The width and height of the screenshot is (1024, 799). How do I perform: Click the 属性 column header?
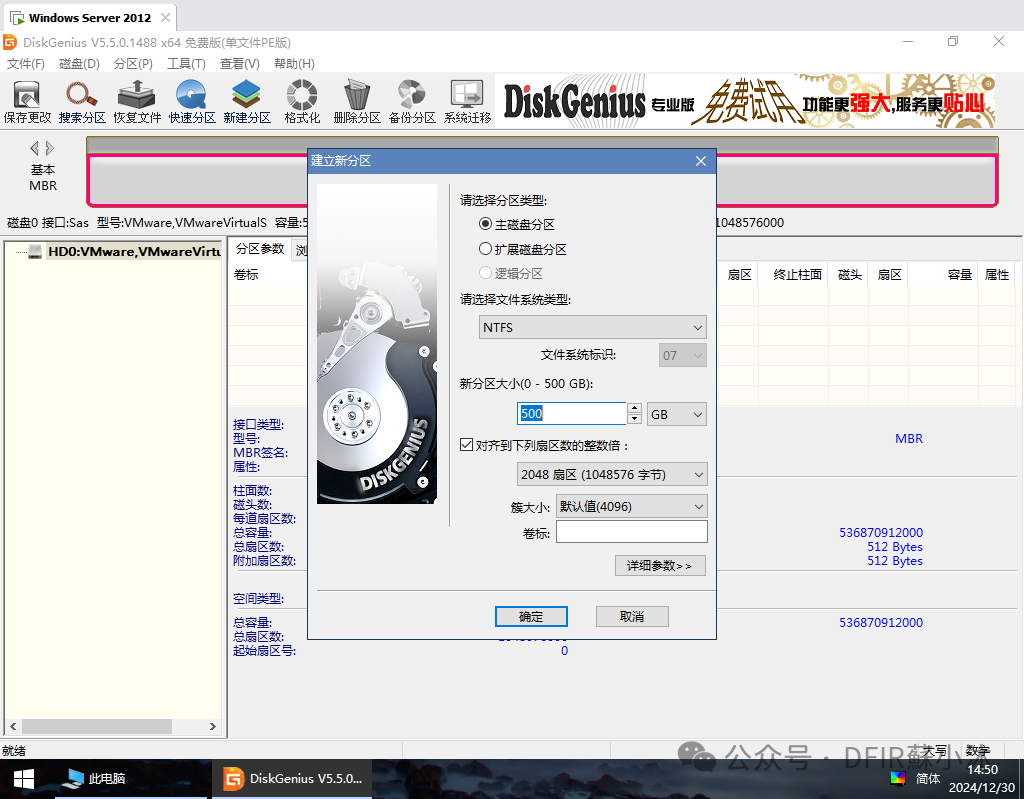click(997, 274)
